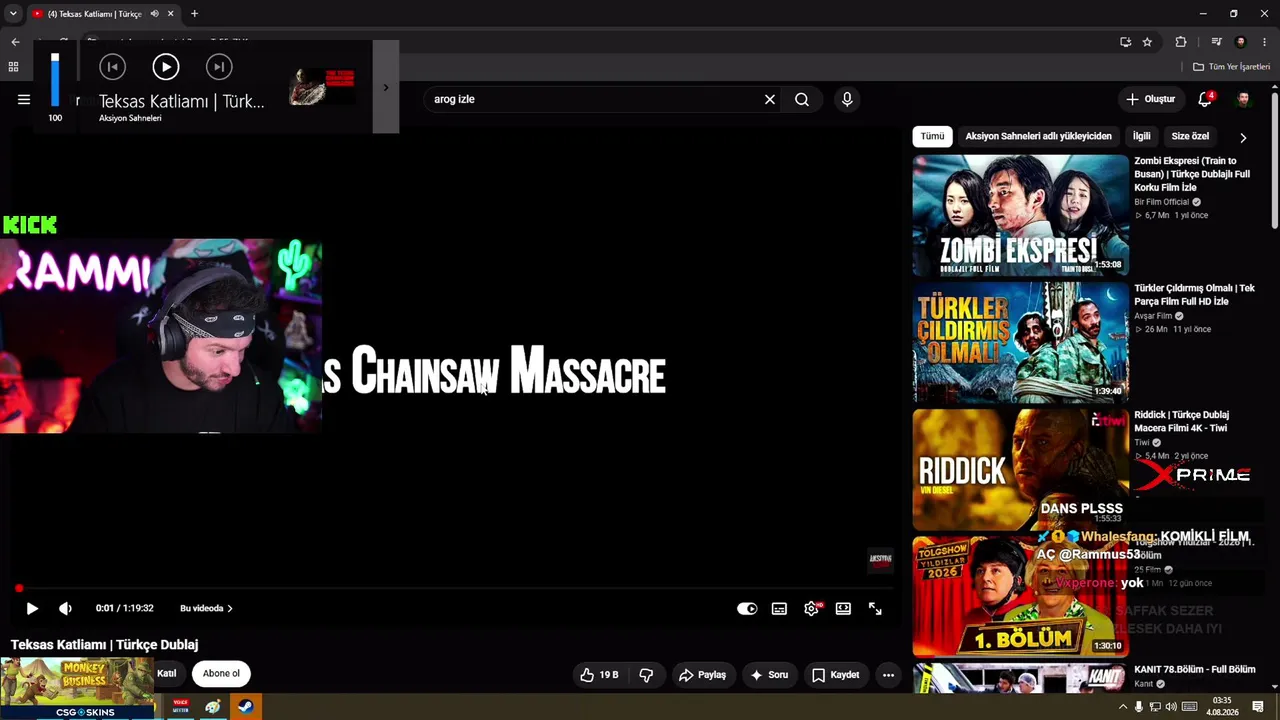The height and width of the screenshot is (720, 1280).
Task: Adjust the blue volume bar at 100
Action: (55, 80)
